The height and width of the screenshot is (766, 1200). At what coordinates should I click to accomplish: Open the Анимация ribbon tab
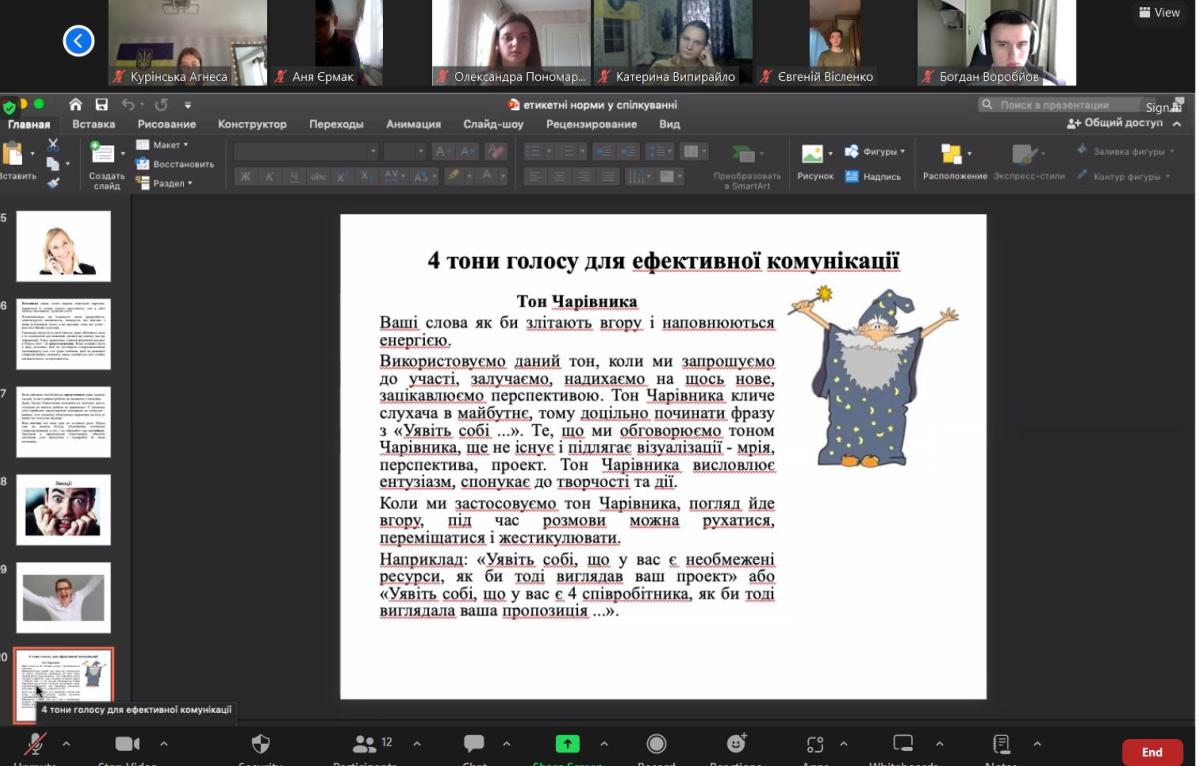413,125
